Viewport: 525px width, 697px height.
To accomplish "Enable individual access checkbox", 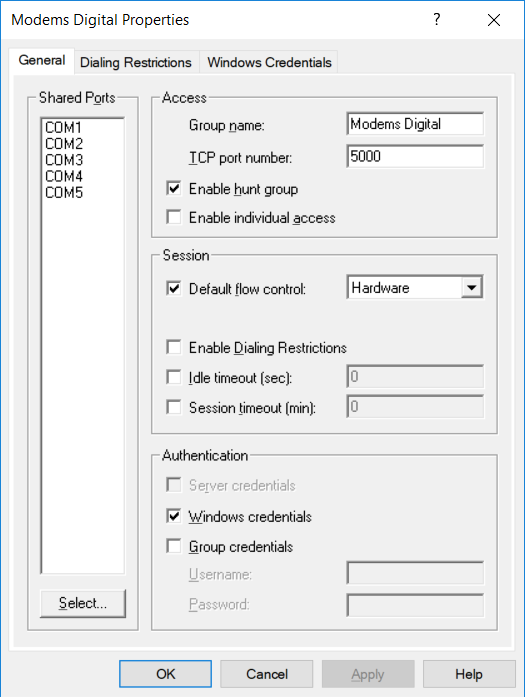I will tap(173, 217).
